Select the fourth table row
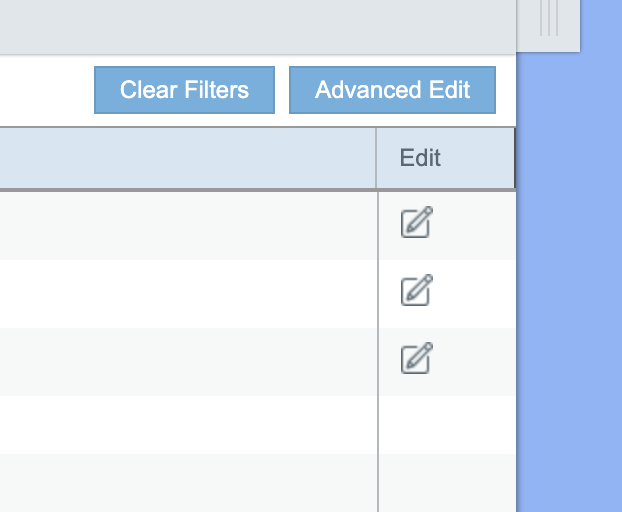 tap(188, 424)
